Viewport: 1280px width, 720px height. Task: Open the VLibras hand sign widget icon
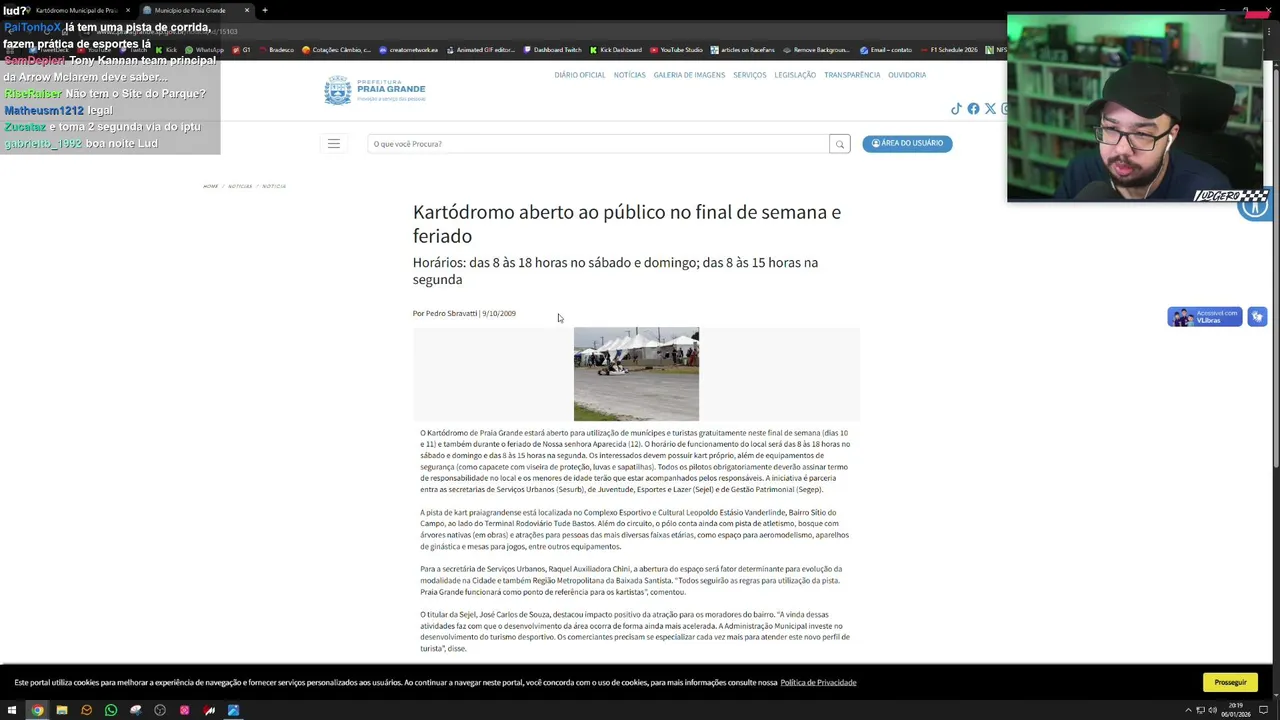(1257, 317)
